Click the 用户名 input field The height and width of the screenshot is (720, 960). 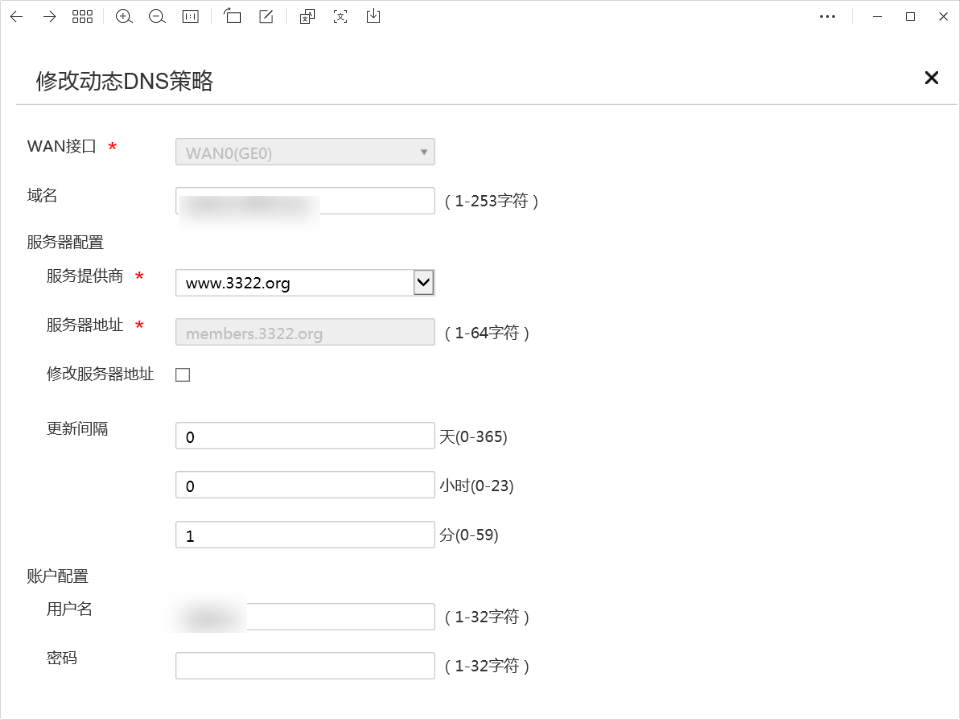pyautogui.click(x=340, y=616)
